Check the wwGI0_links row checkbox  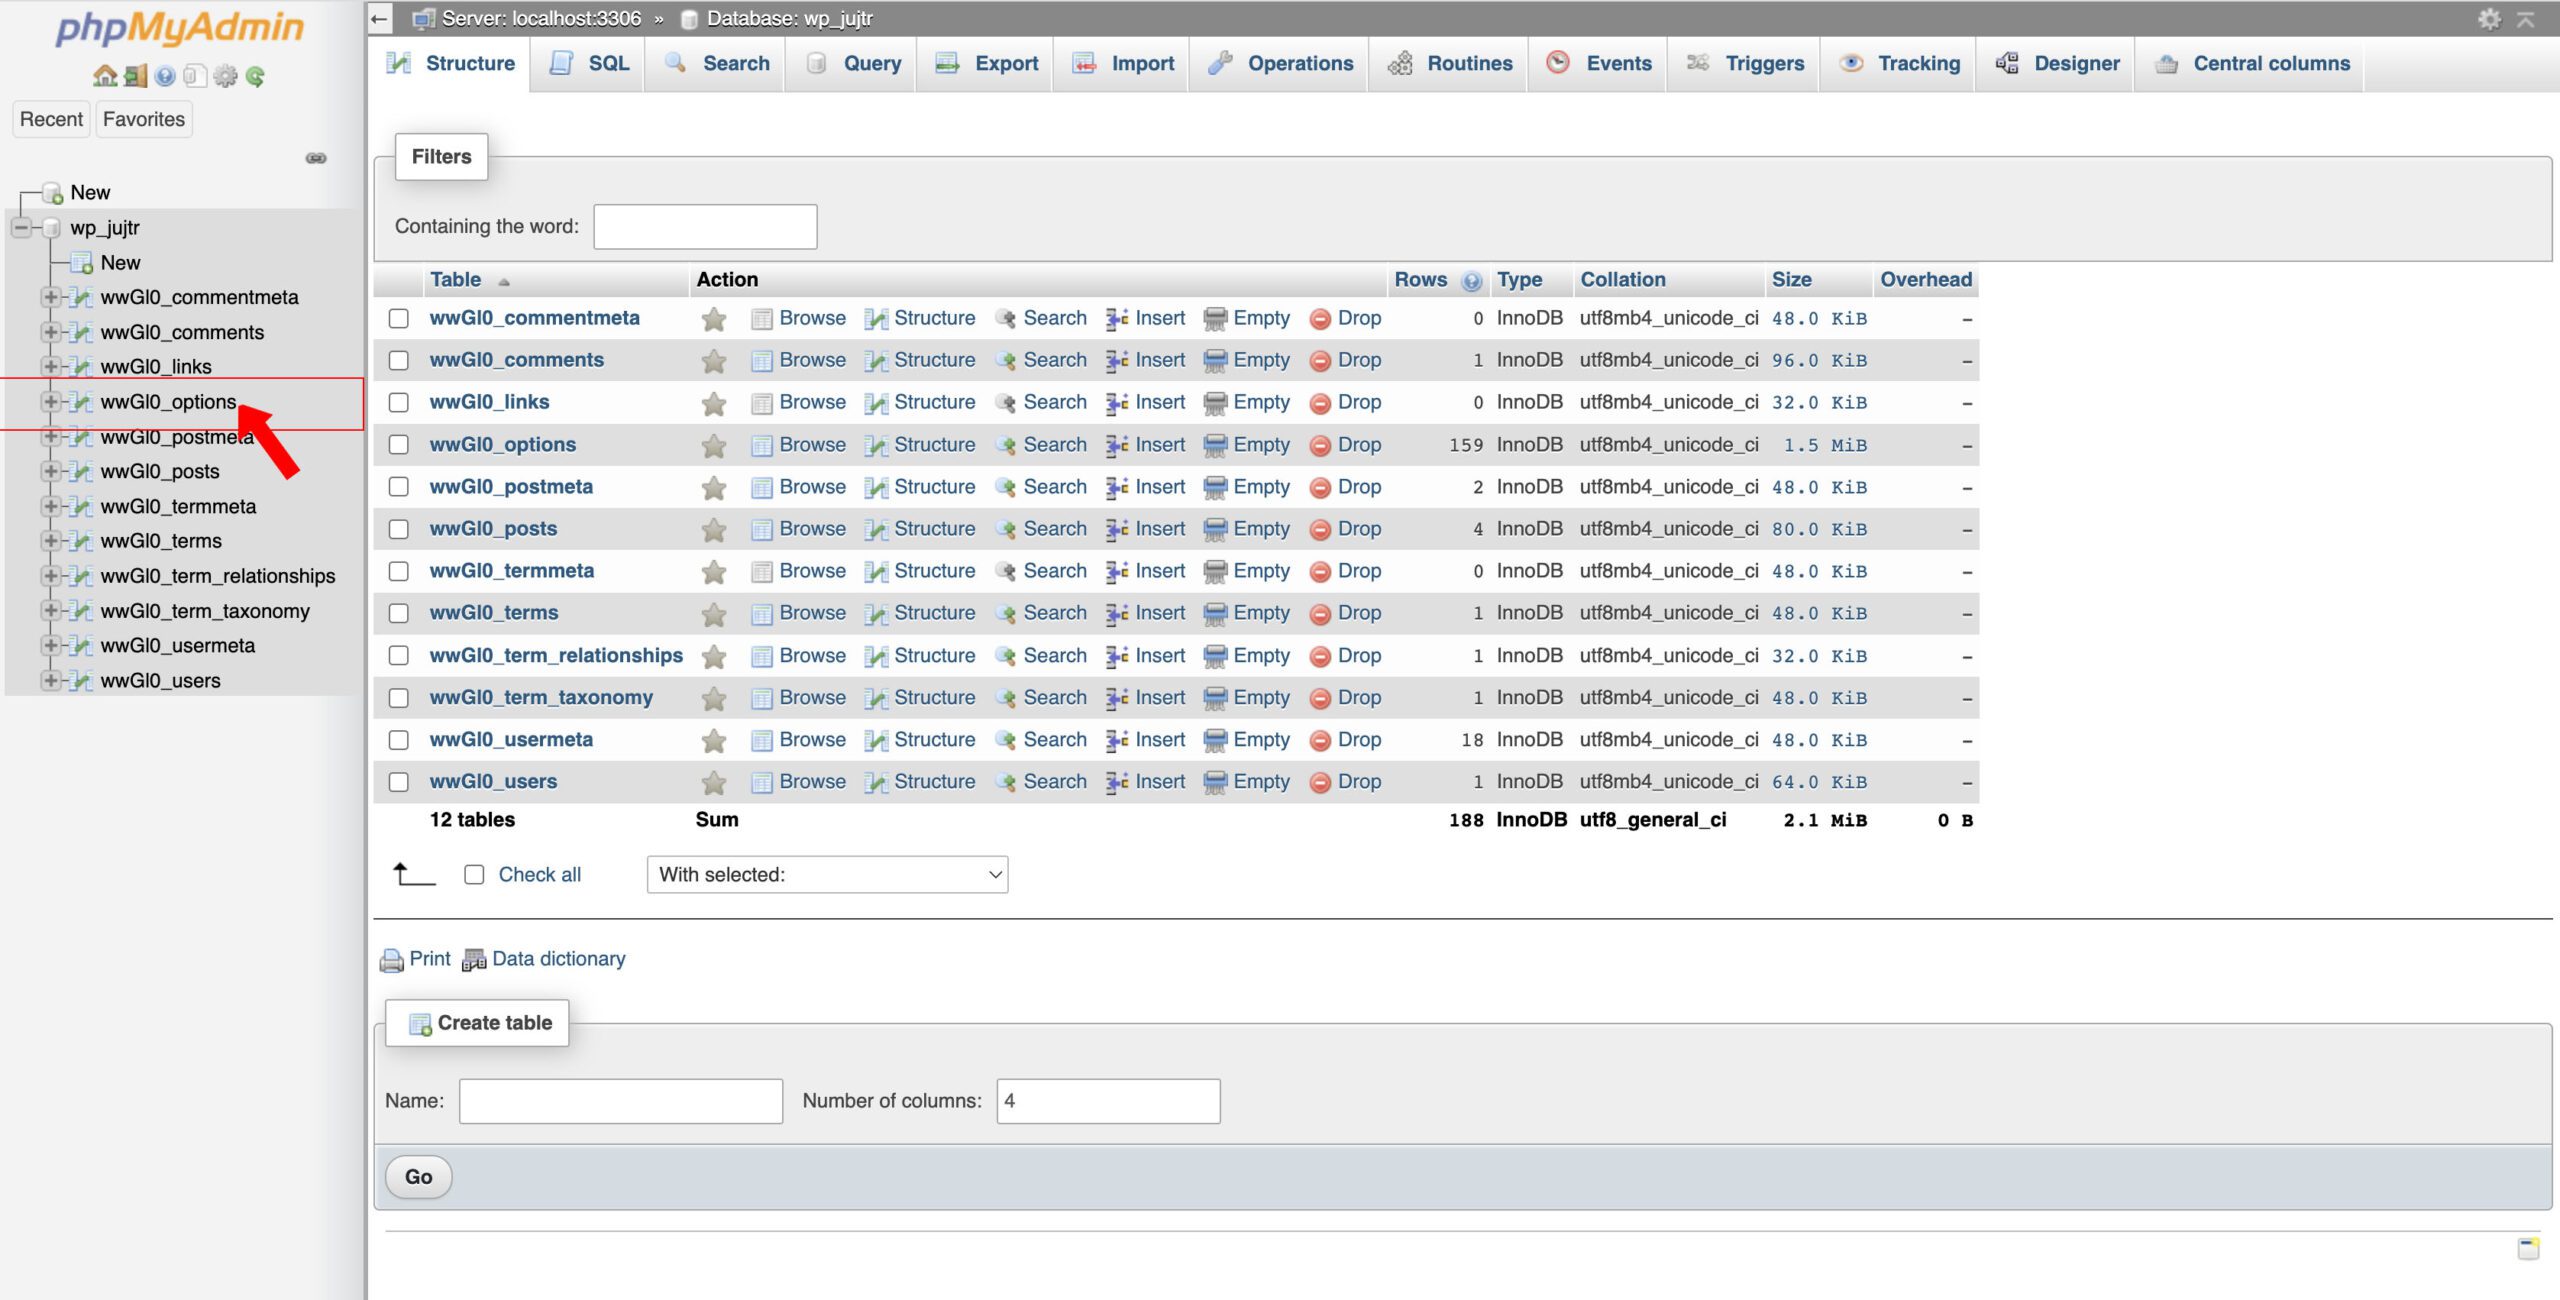pos(399,403)
